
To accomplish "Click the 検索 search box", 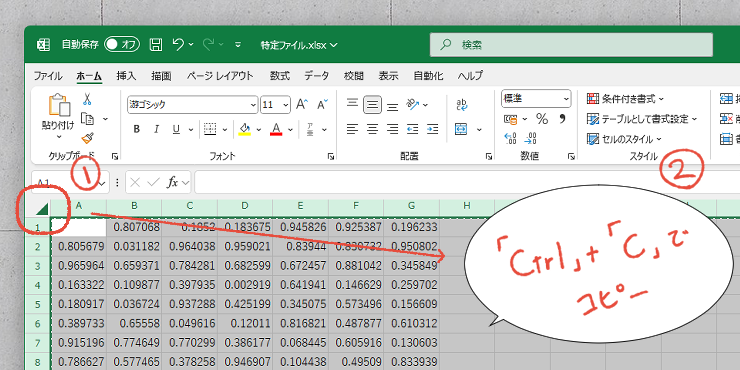I will pyautogui.click(x=571, y=45).
